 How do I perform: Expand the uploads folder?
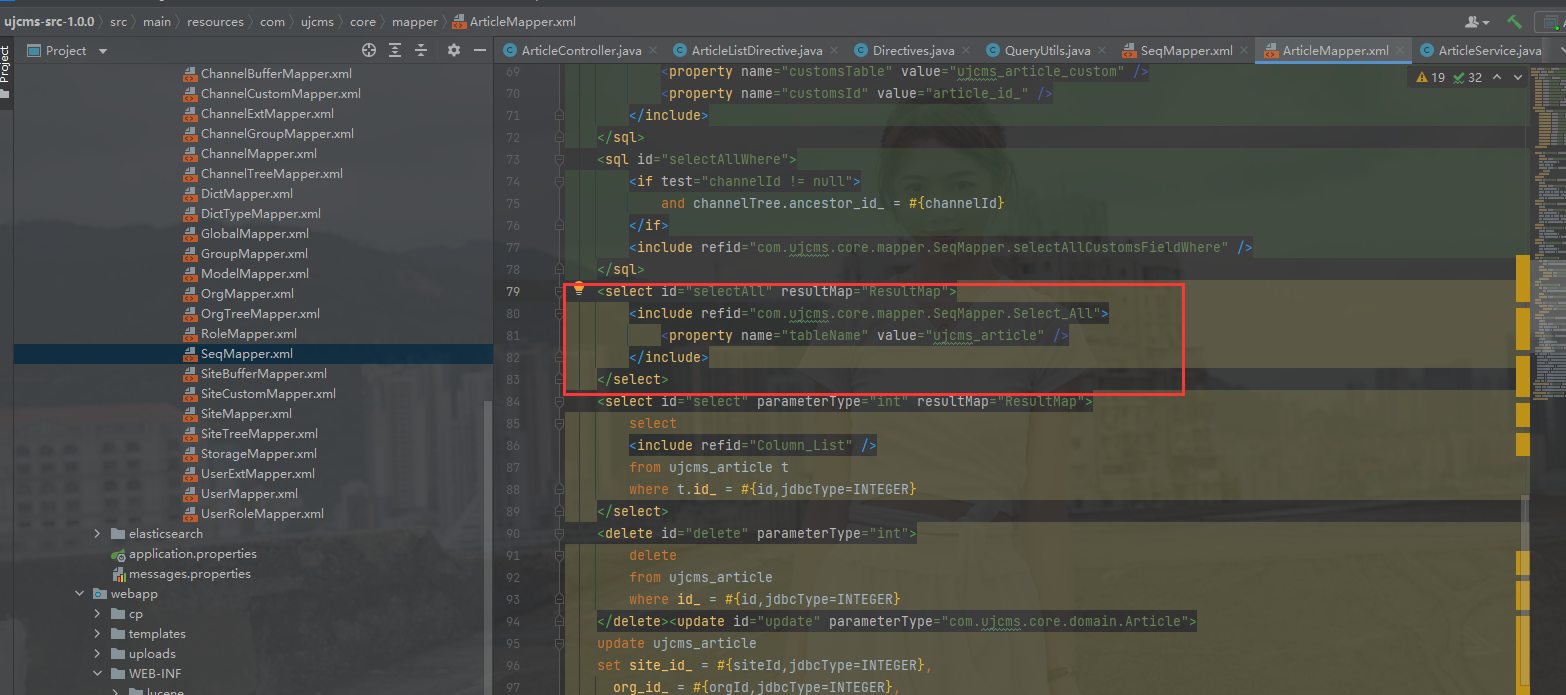tap(97, 654)
